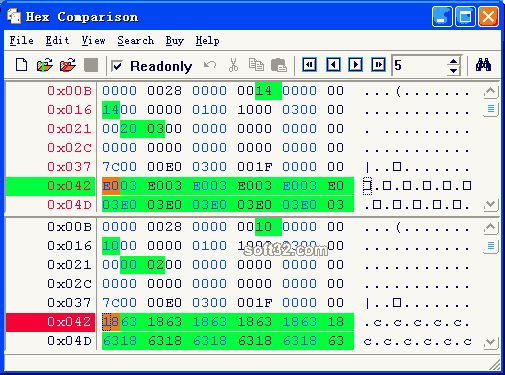Click upper pane scroll down arrow
The image size is (505, 375).
[x=490, y=204]
